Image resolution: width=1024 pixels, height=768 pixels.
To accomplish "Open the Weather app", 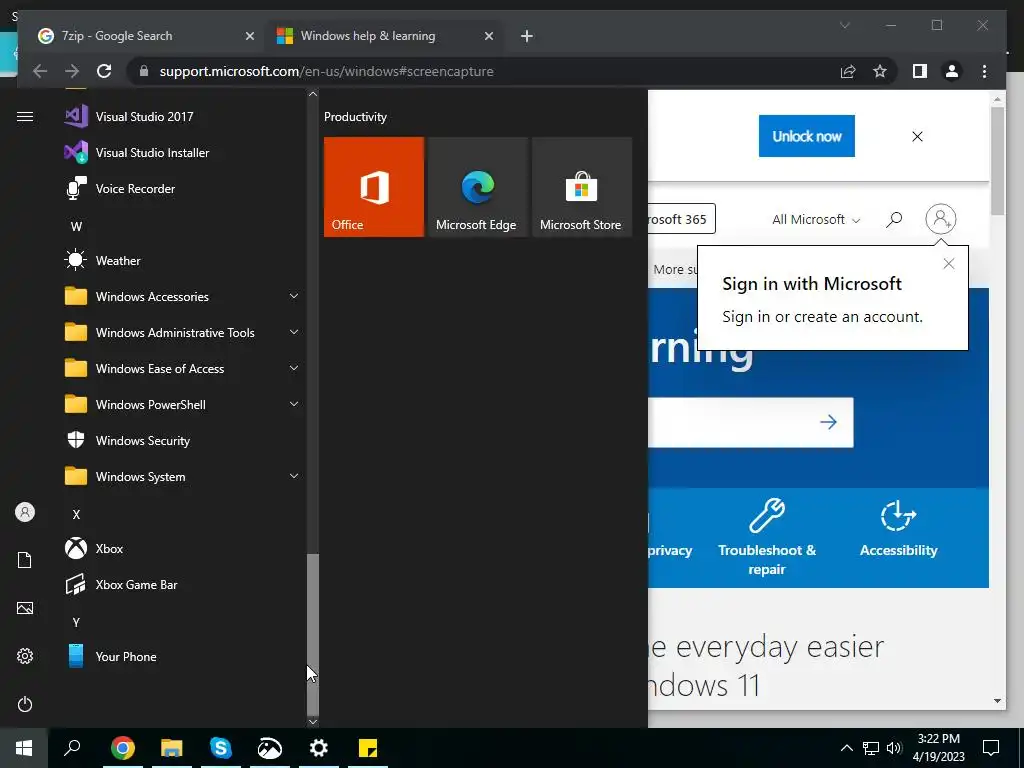I will [180, 261].
